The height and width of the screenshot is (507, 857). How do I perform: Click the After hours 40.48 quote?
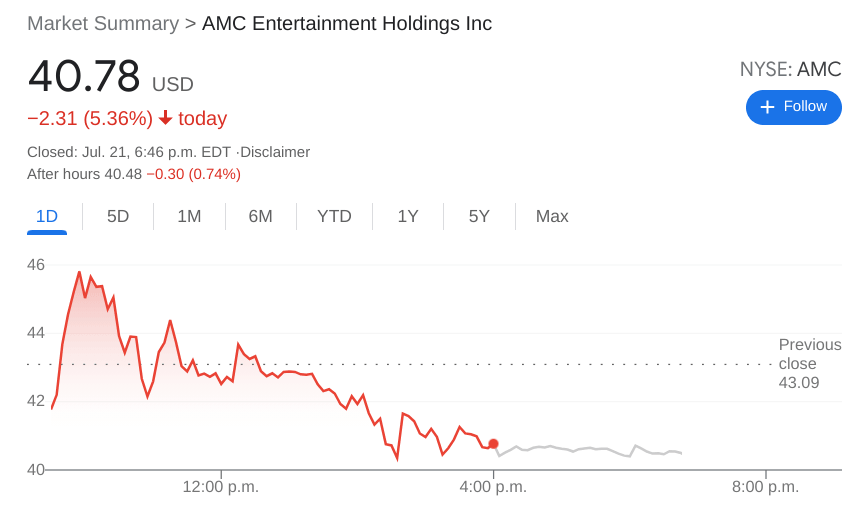(85, 174)
